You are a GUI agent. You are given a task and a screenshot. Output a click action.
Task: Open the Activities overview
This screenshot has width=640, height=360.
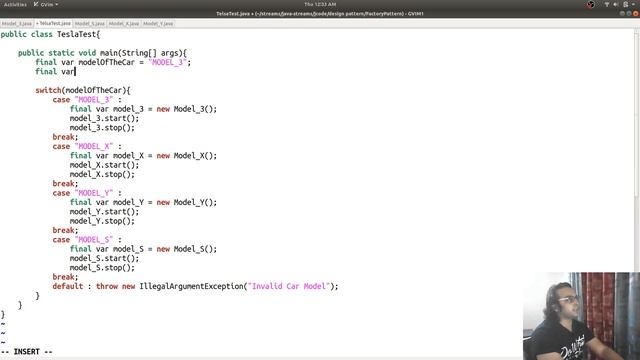pos(15,4)
